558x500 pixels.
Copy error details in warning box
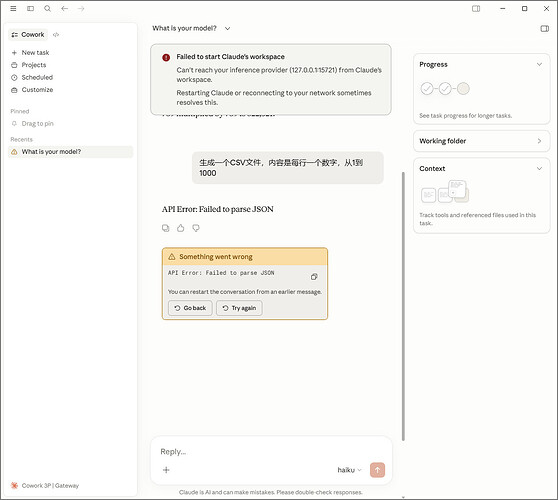click(x=314, y=277)
